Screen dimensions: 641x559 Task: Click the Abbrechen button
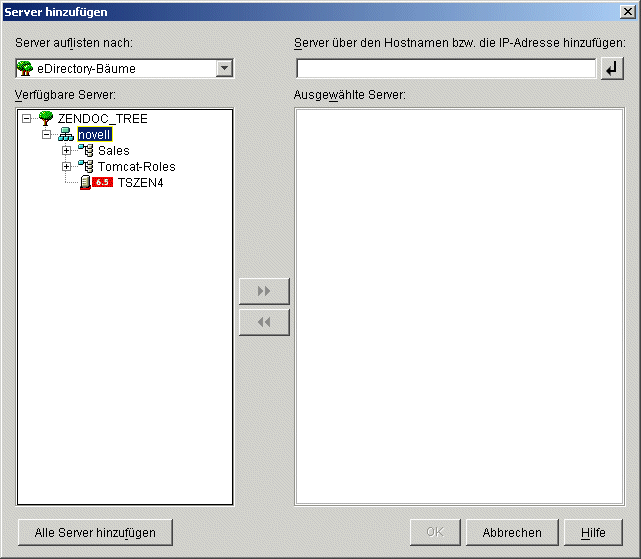click(512, 532)
